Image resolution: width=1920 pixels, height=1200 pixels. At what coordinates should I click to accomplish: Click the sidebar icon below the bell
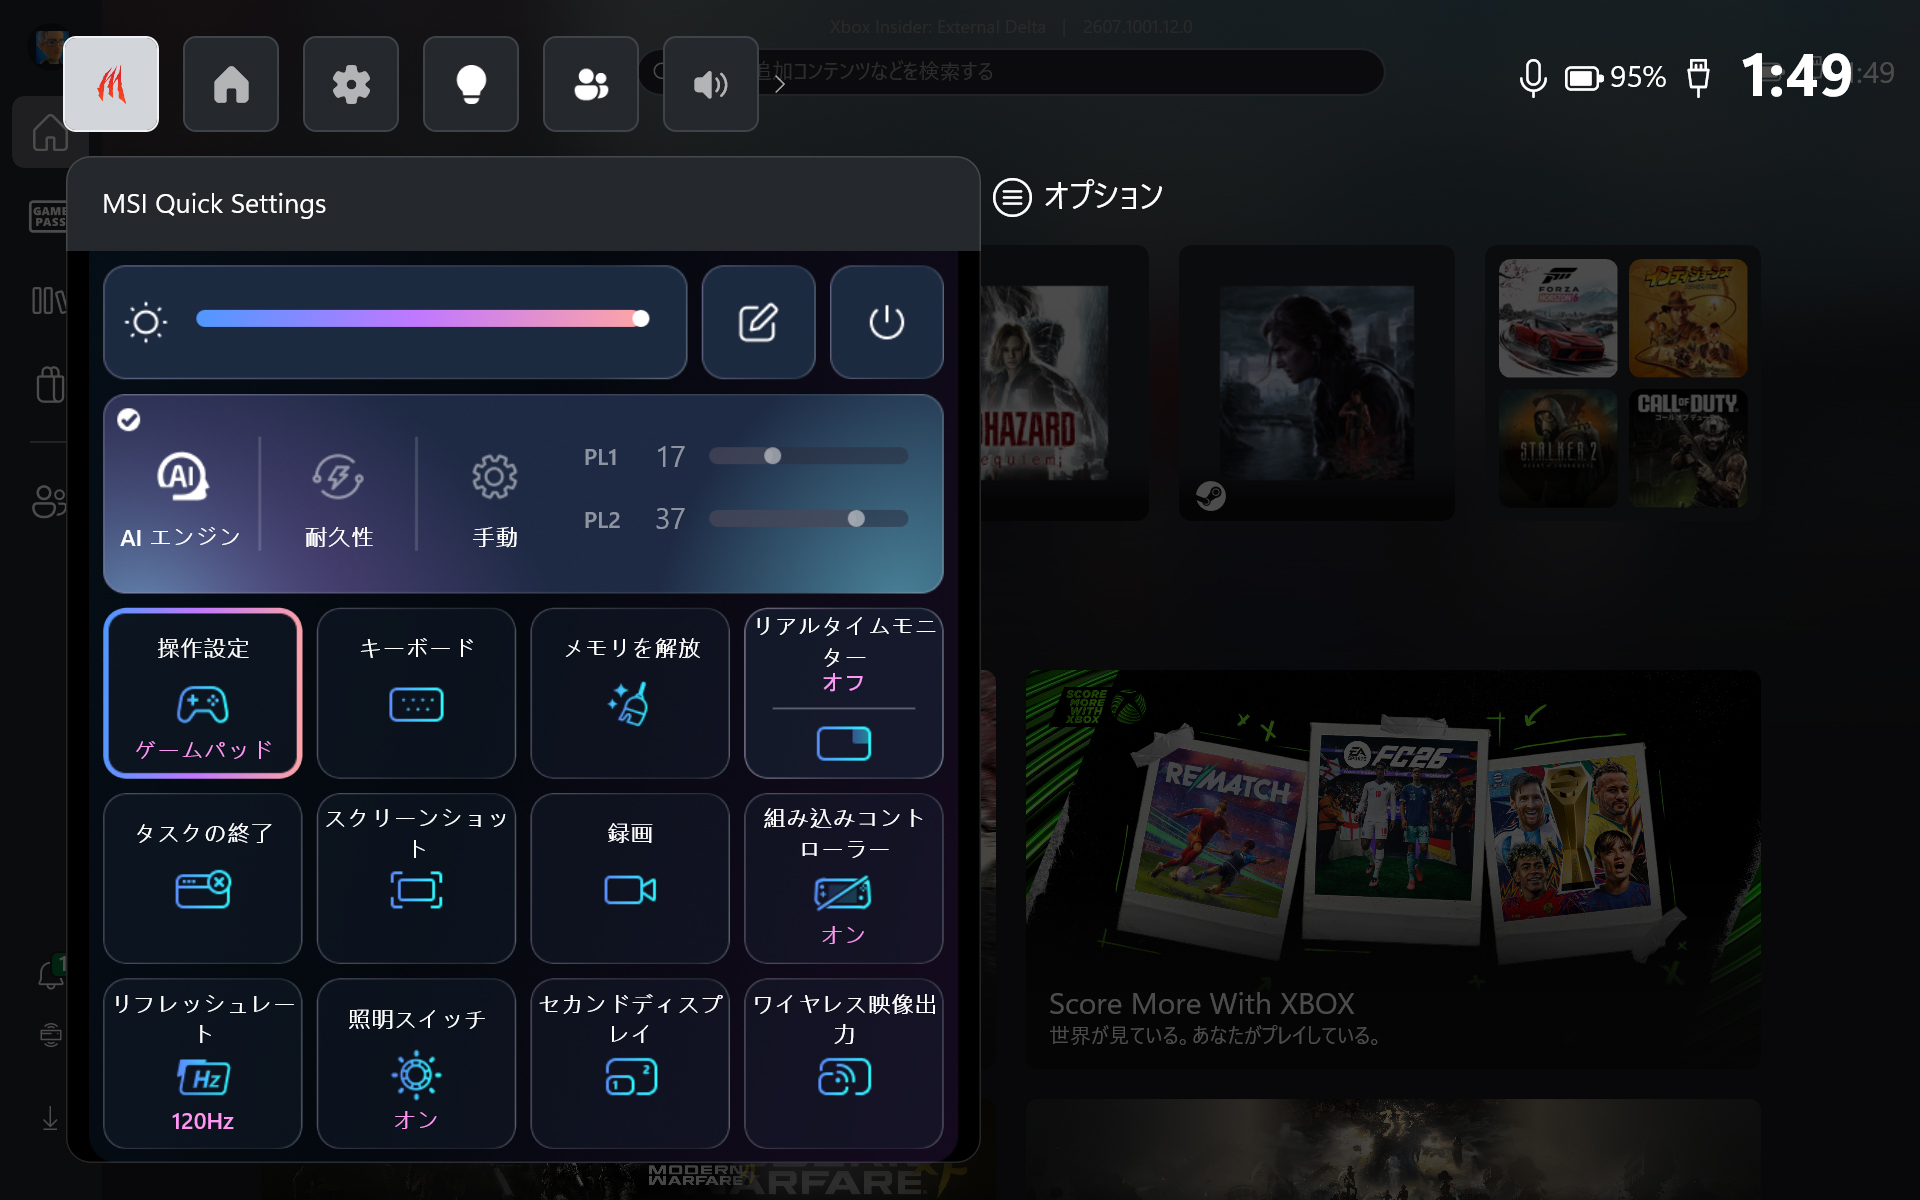click(x=50, y=1034)
